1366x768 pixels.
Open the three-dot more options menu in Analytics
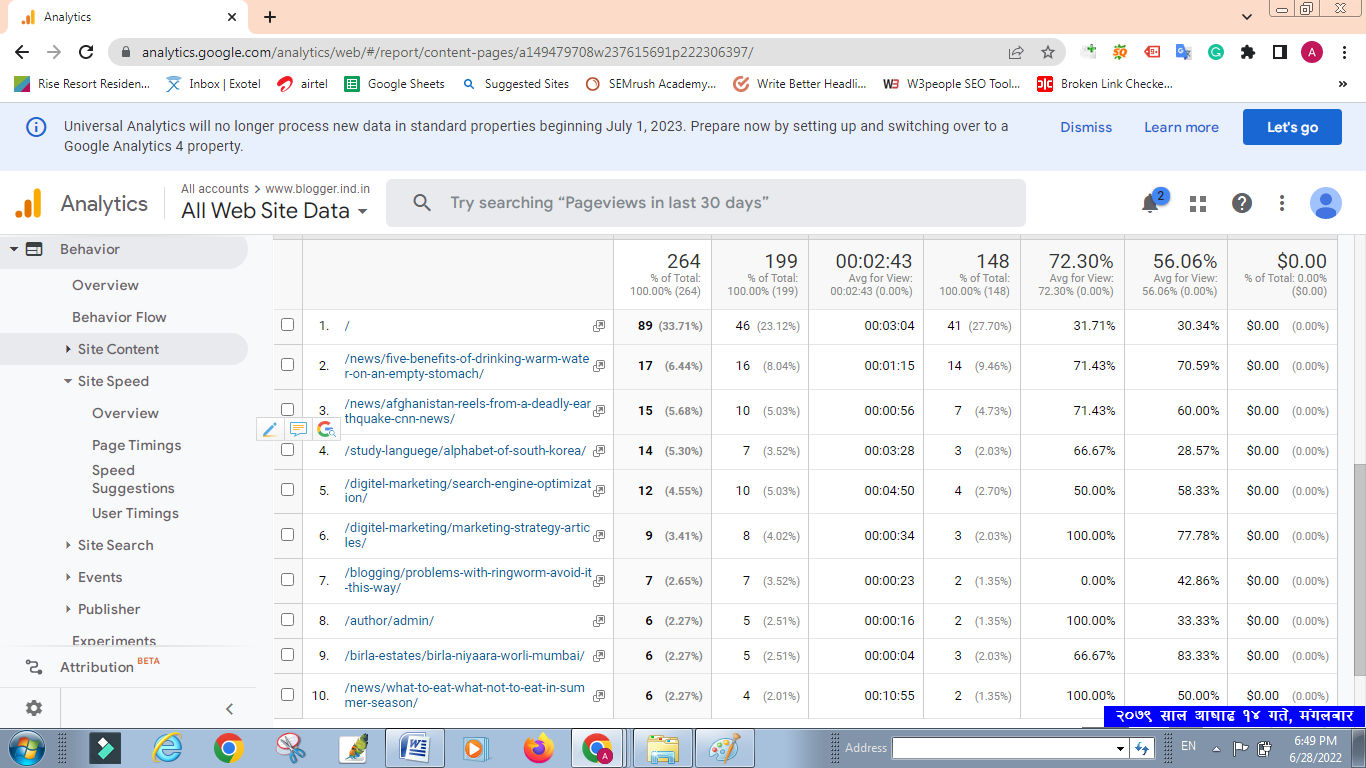pyautogui.click(x=1282, y=203)
